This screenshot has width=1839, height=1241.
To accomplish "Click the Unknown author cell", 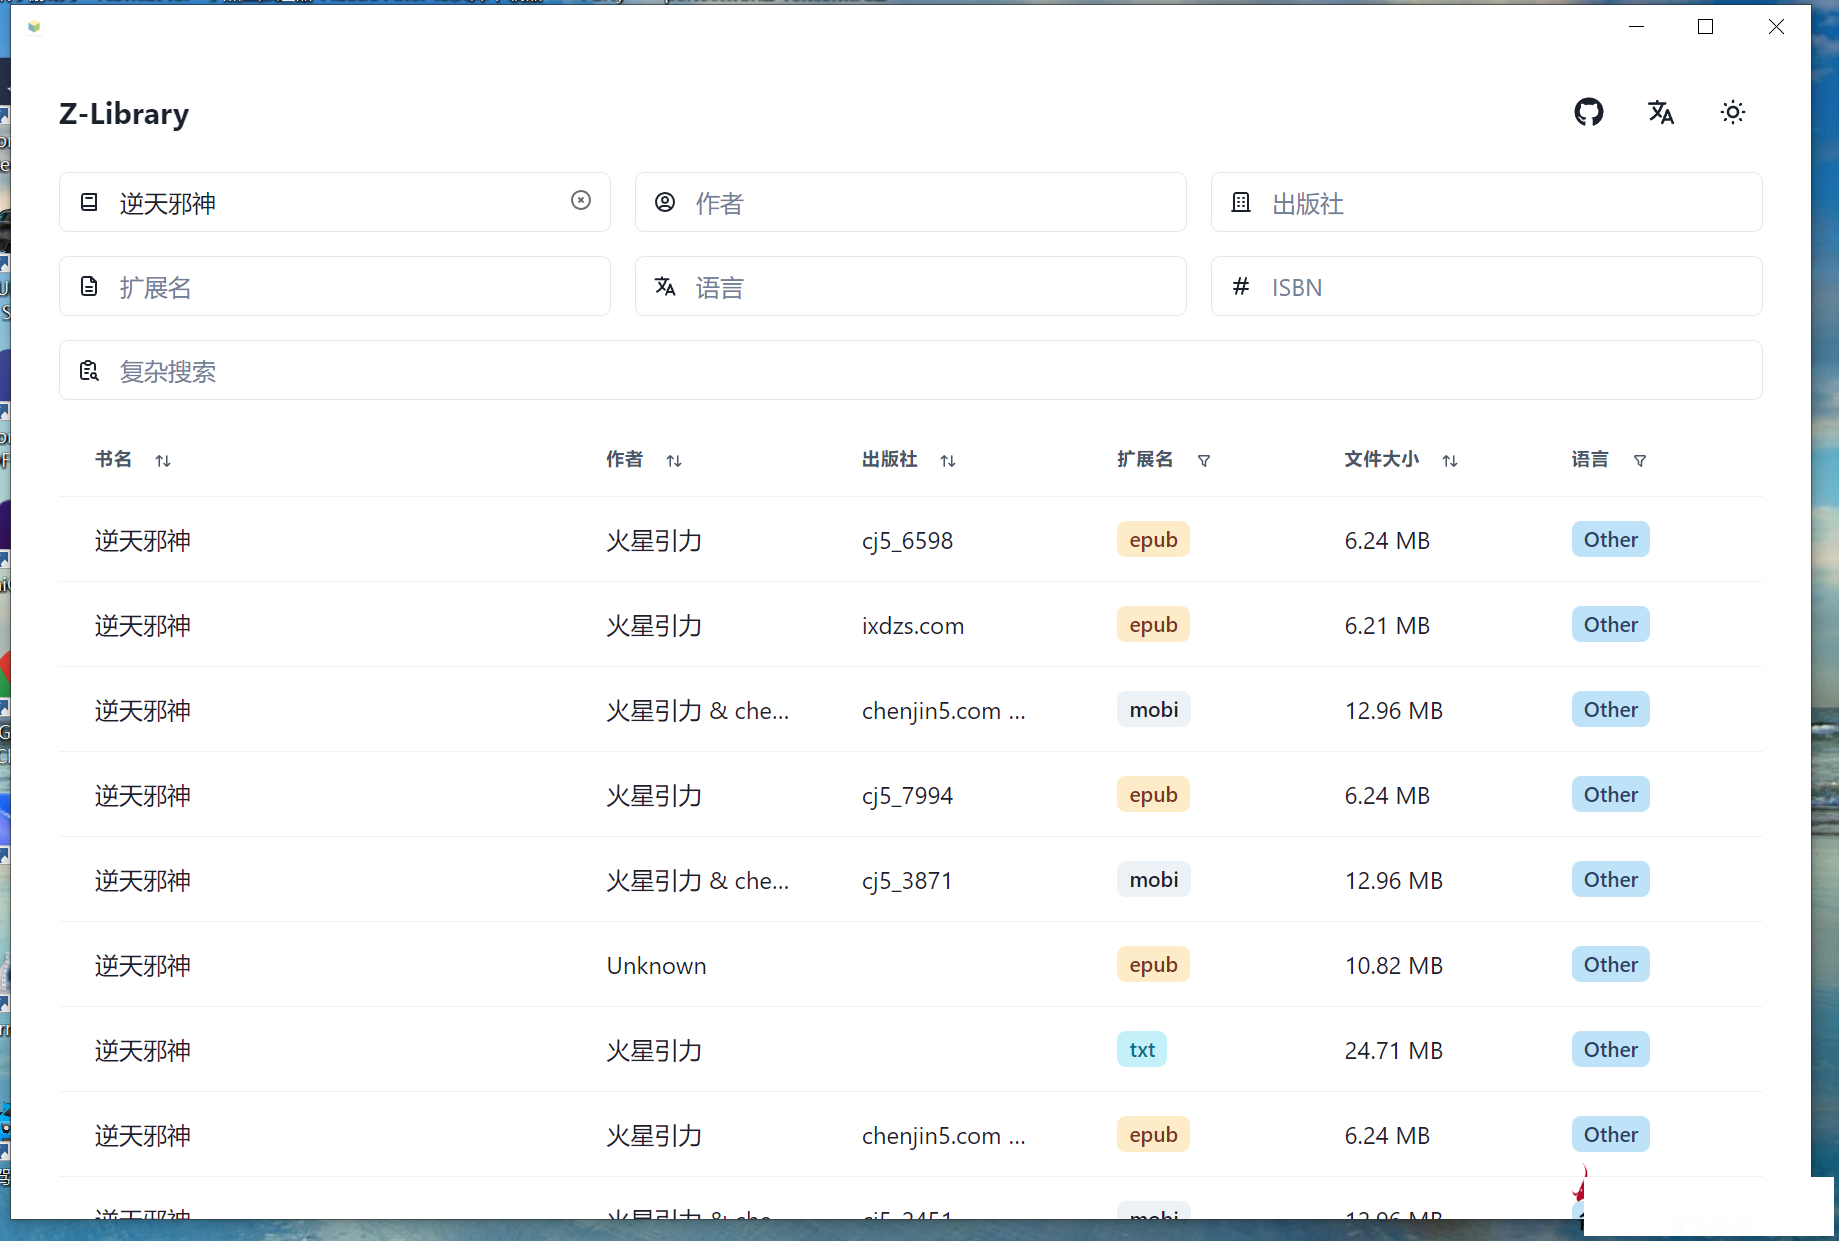I will click(656, 966).
